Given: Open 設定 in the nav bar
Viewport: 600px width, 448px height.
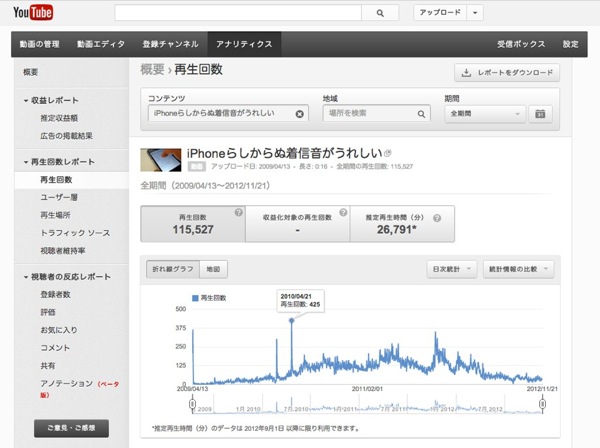Looking at the screenshot, I should [x=570, y=44].
